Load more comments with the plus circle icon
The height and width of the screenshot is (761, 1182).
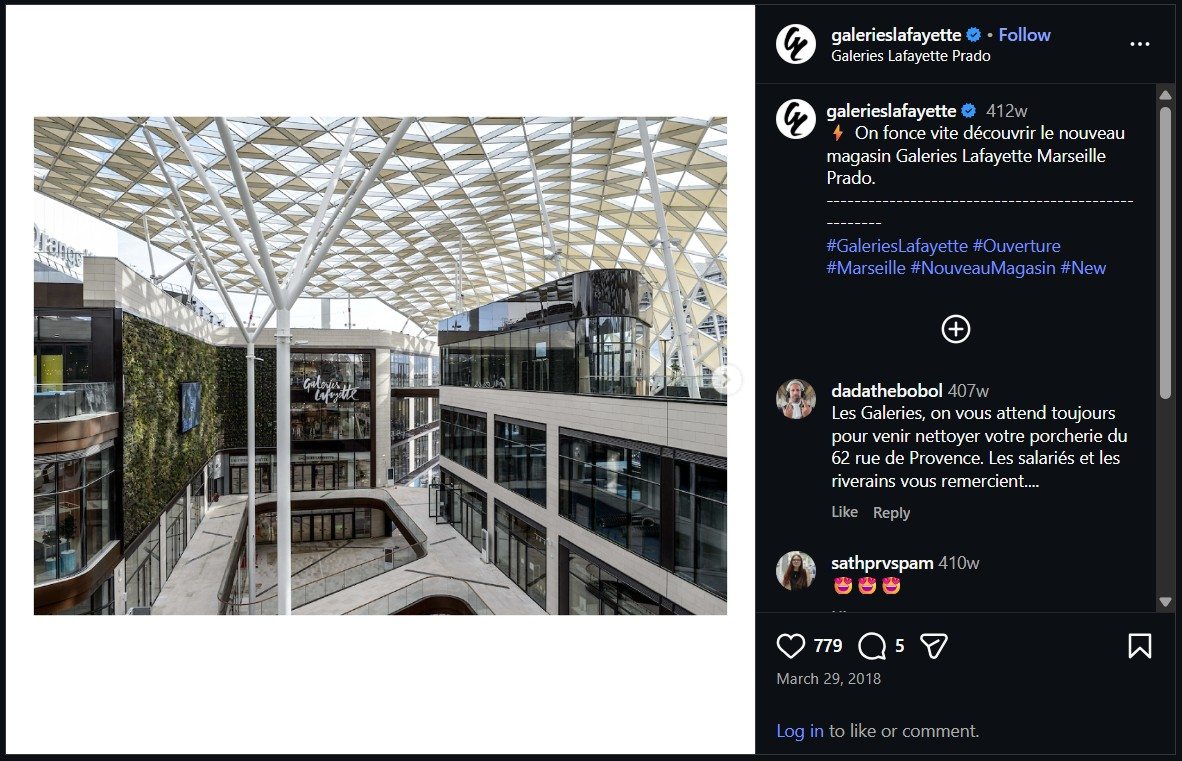click(955, 328)
